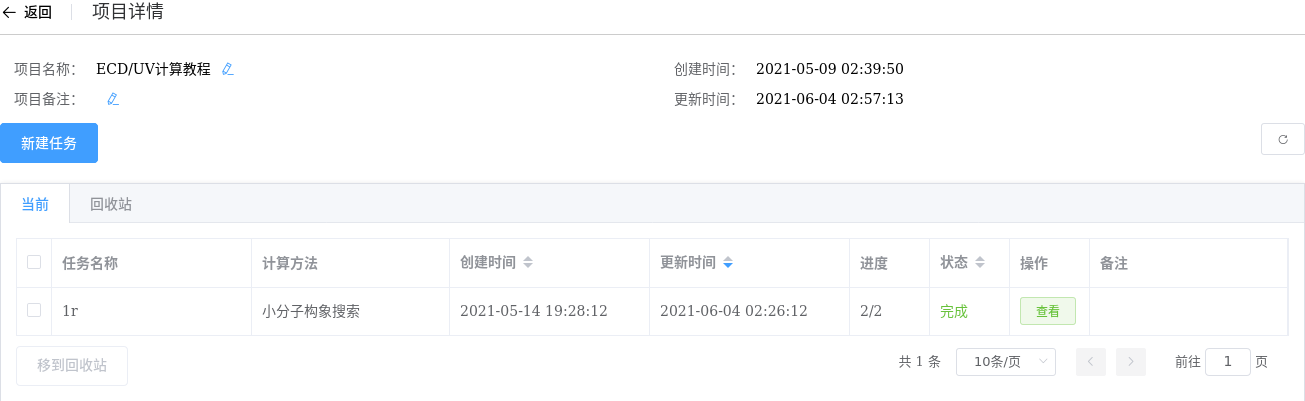The height and width of the screenshot is (401, 1305).
Task: Edit the project name pencil icon
Action: pos(228,69)
